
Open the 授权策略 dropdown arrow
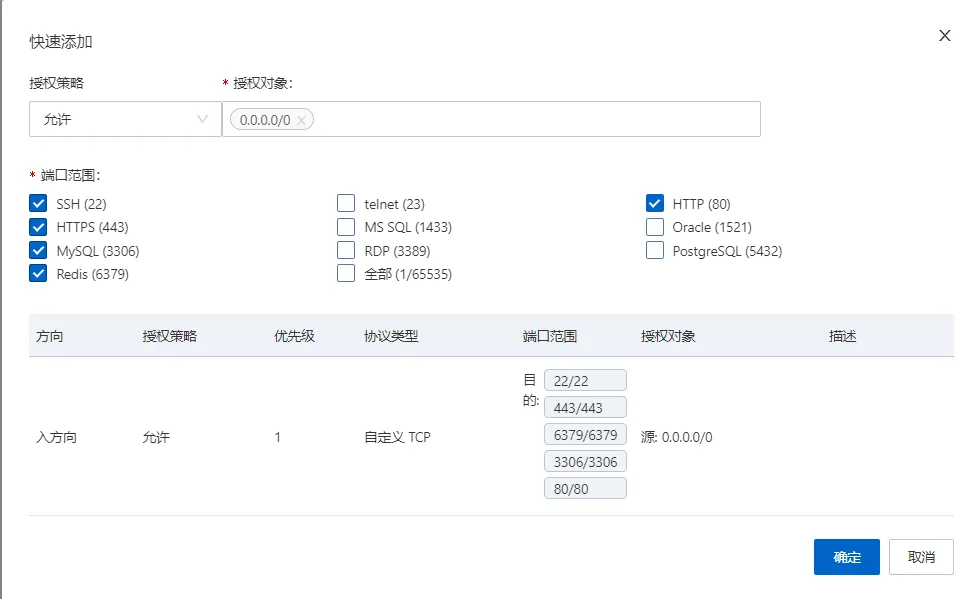click(203, 119)
